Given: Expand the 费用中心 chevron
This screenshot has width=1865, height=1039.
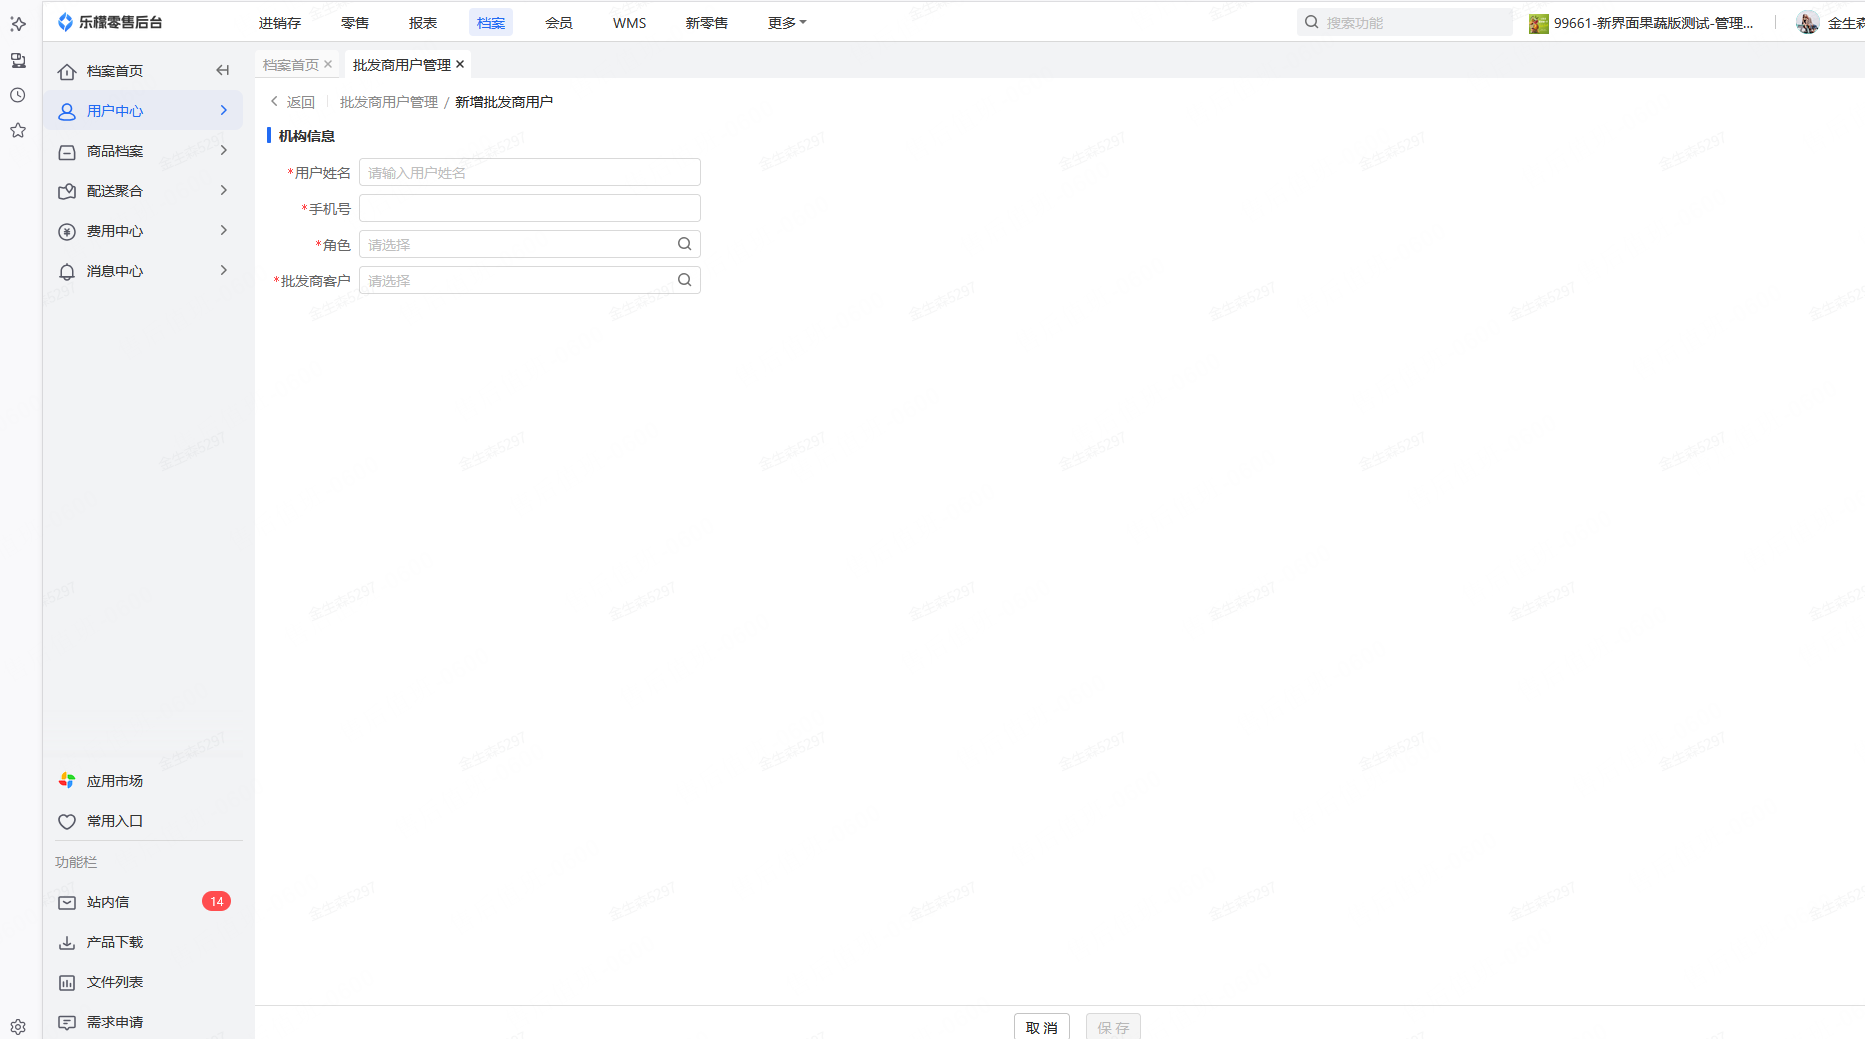Looking at the screenshot, I should click(x=224, y=230).
